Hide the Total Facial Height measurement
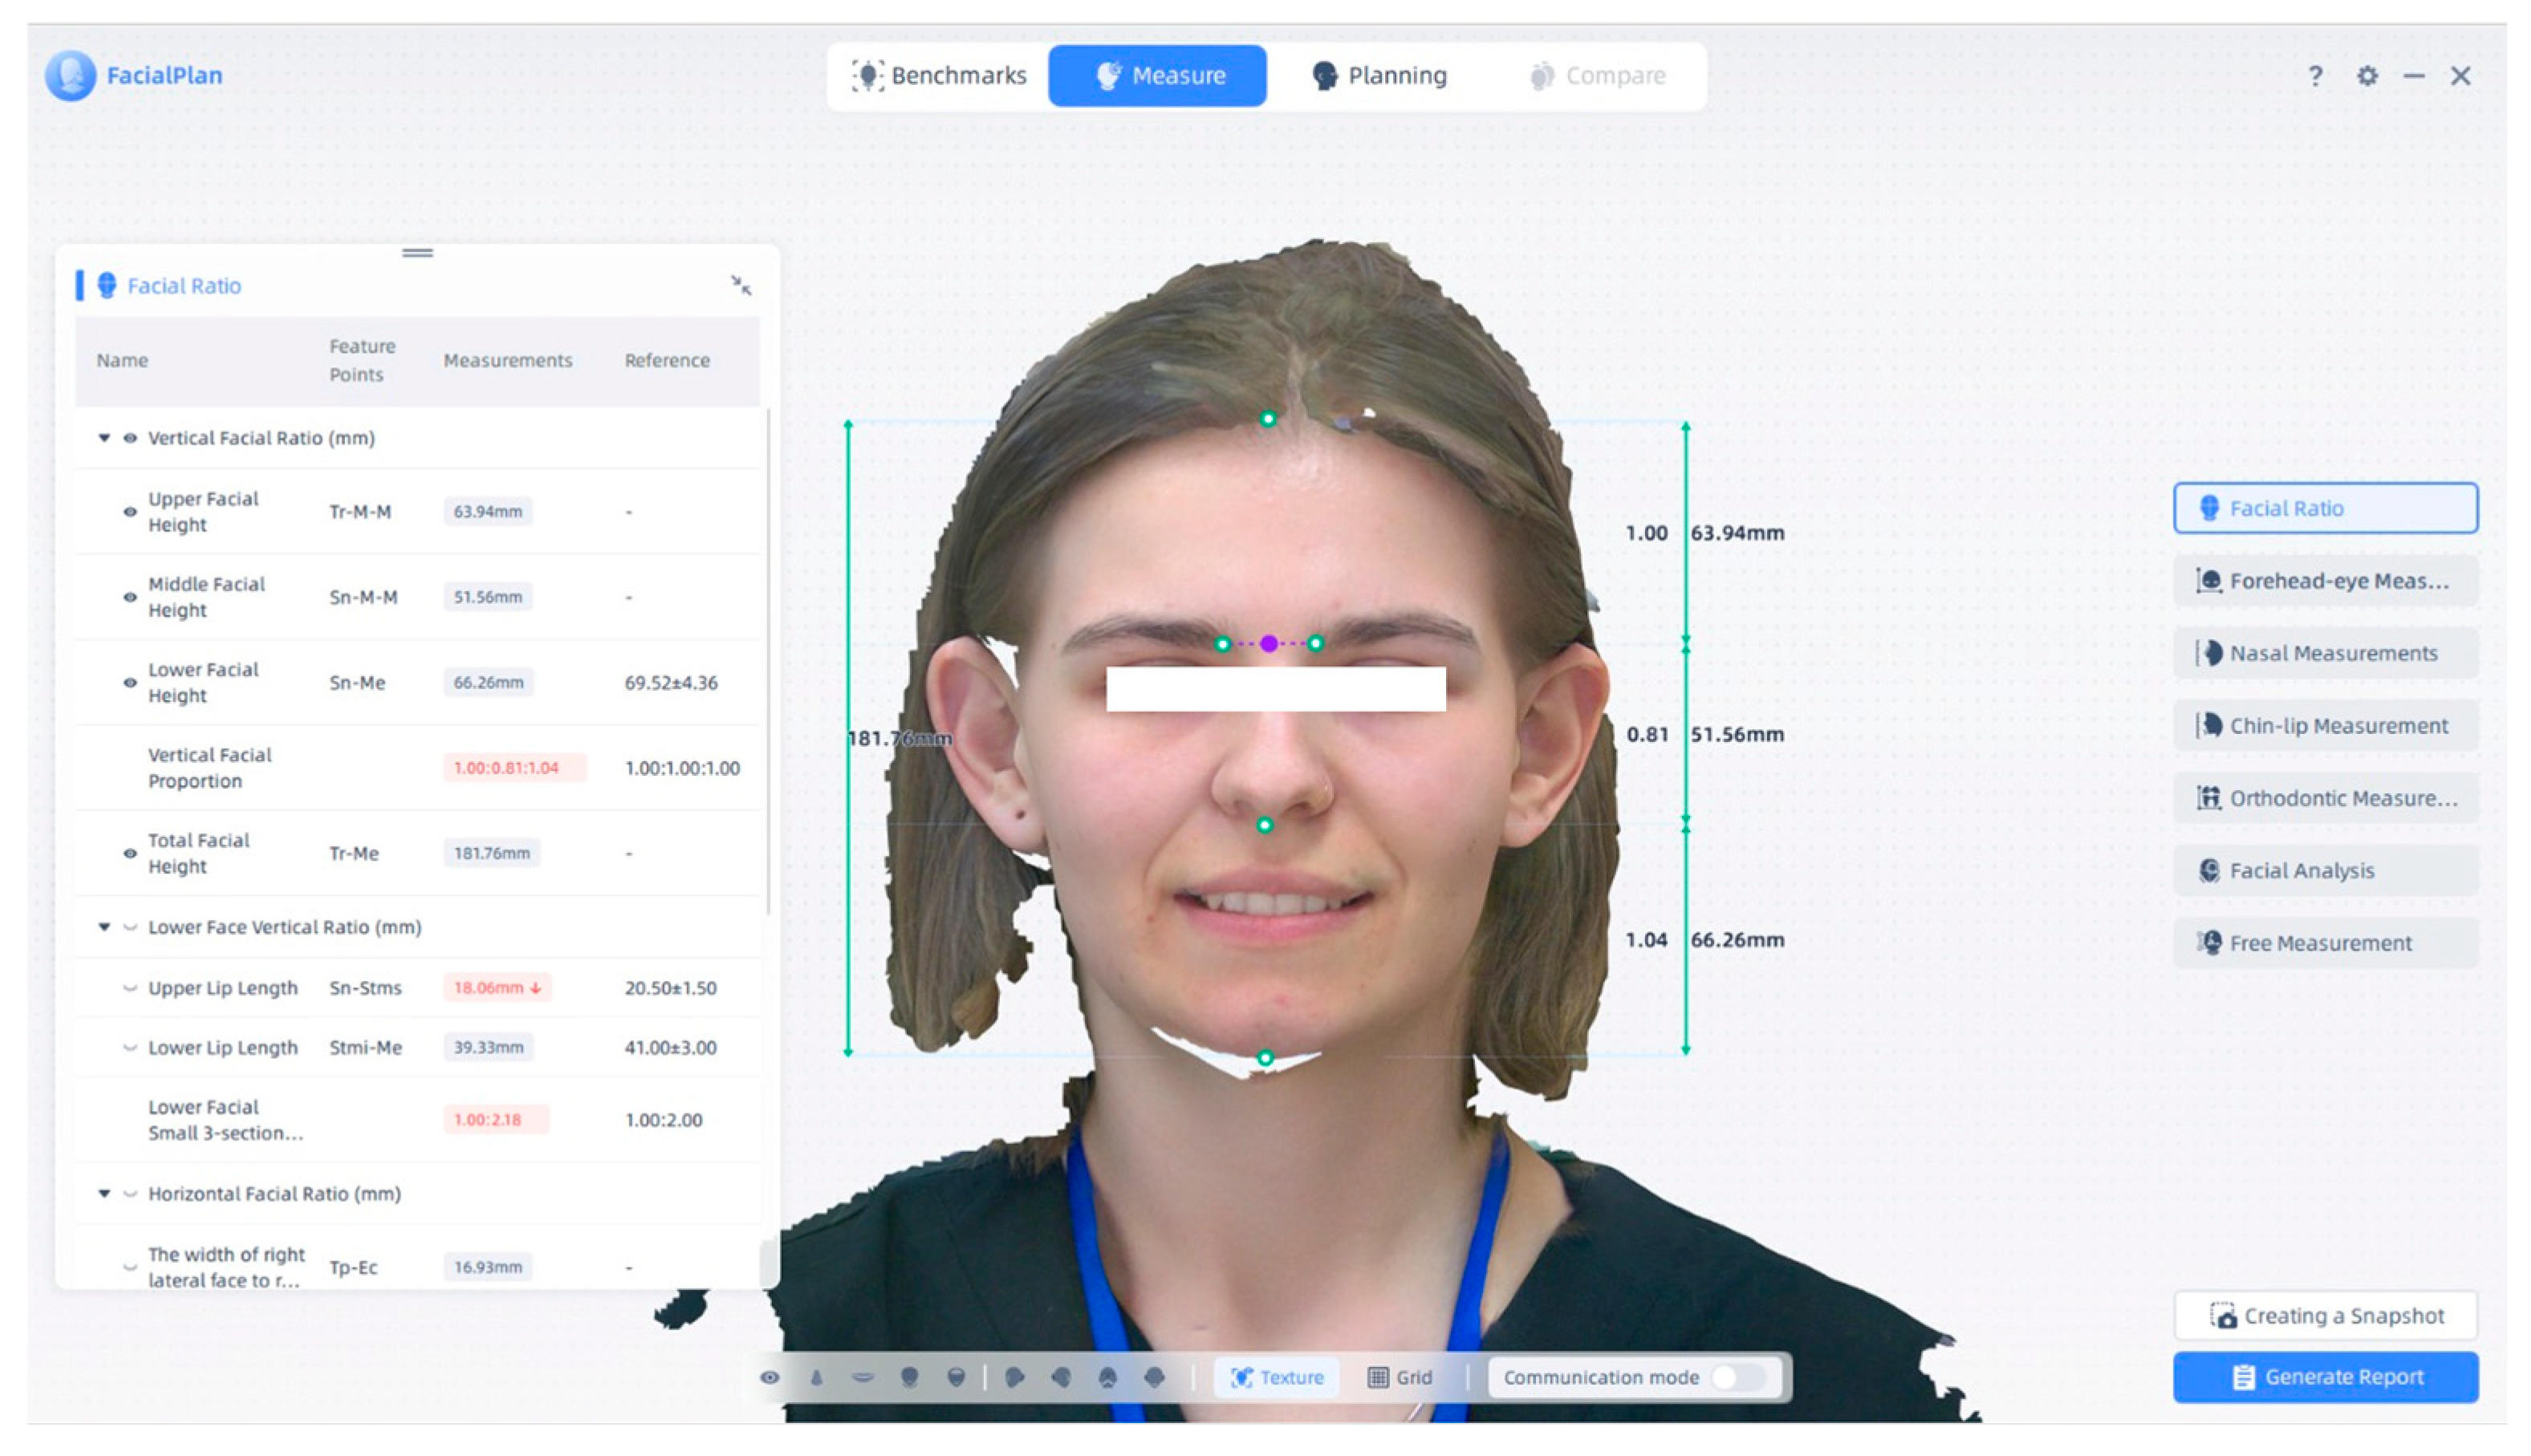This screenshot has width=2531, height=1456. coord(130,853)
